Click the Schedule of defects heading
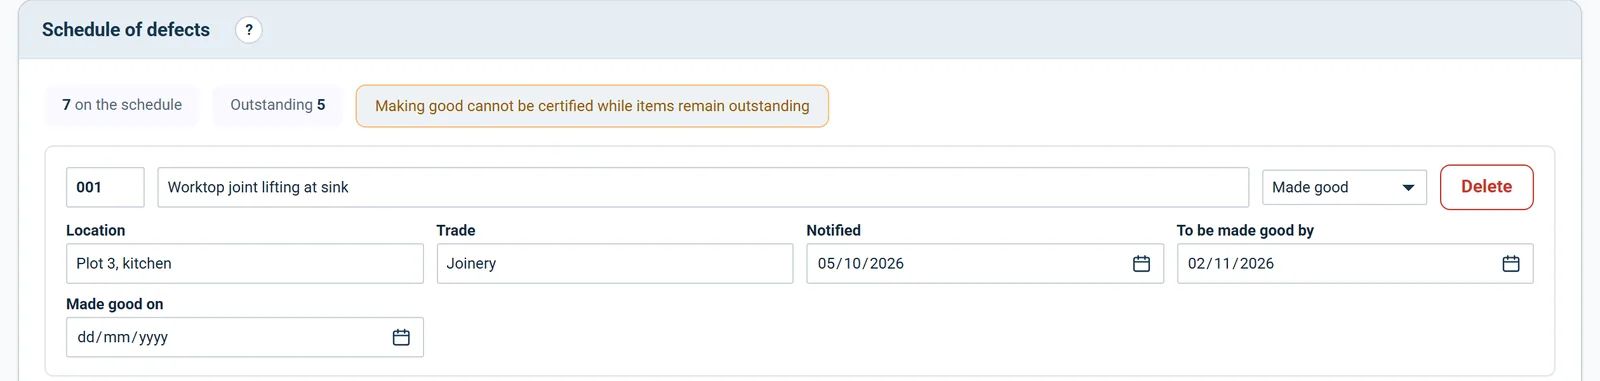This screenshot has height=381, width=1600. (x=126, y=30)
